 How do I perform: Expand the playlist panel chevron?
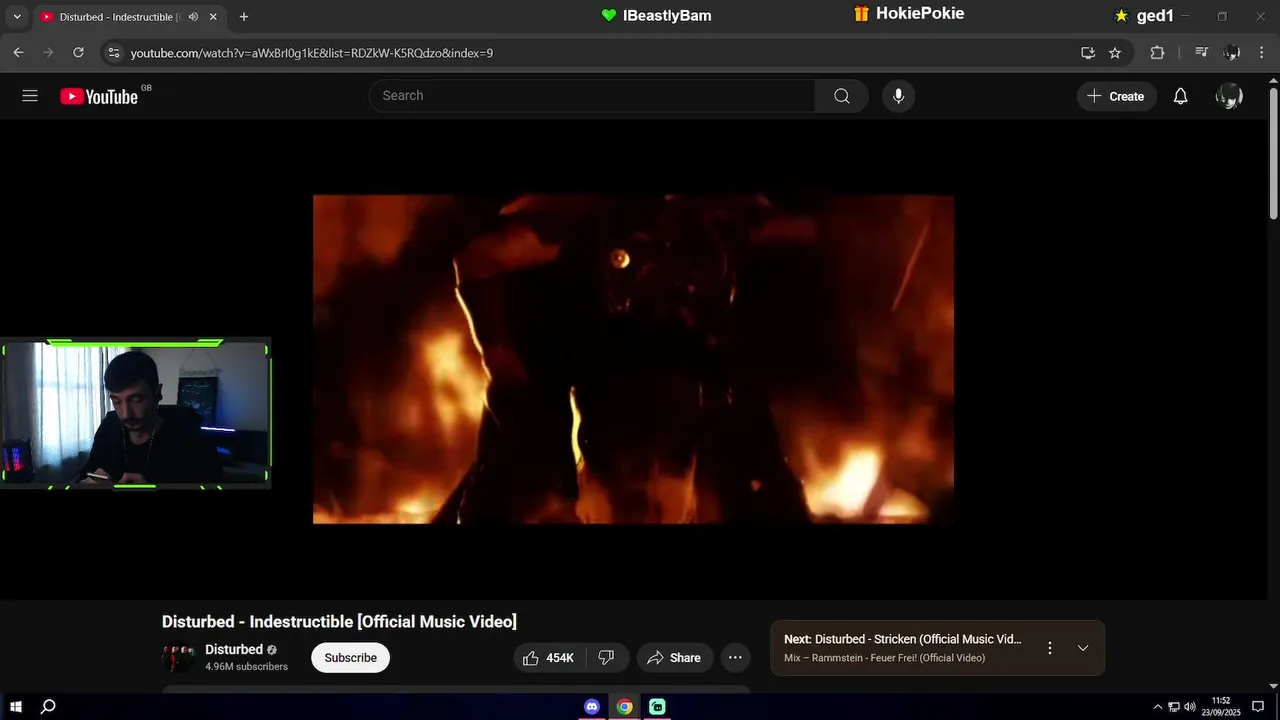(x=1083, y=648)
